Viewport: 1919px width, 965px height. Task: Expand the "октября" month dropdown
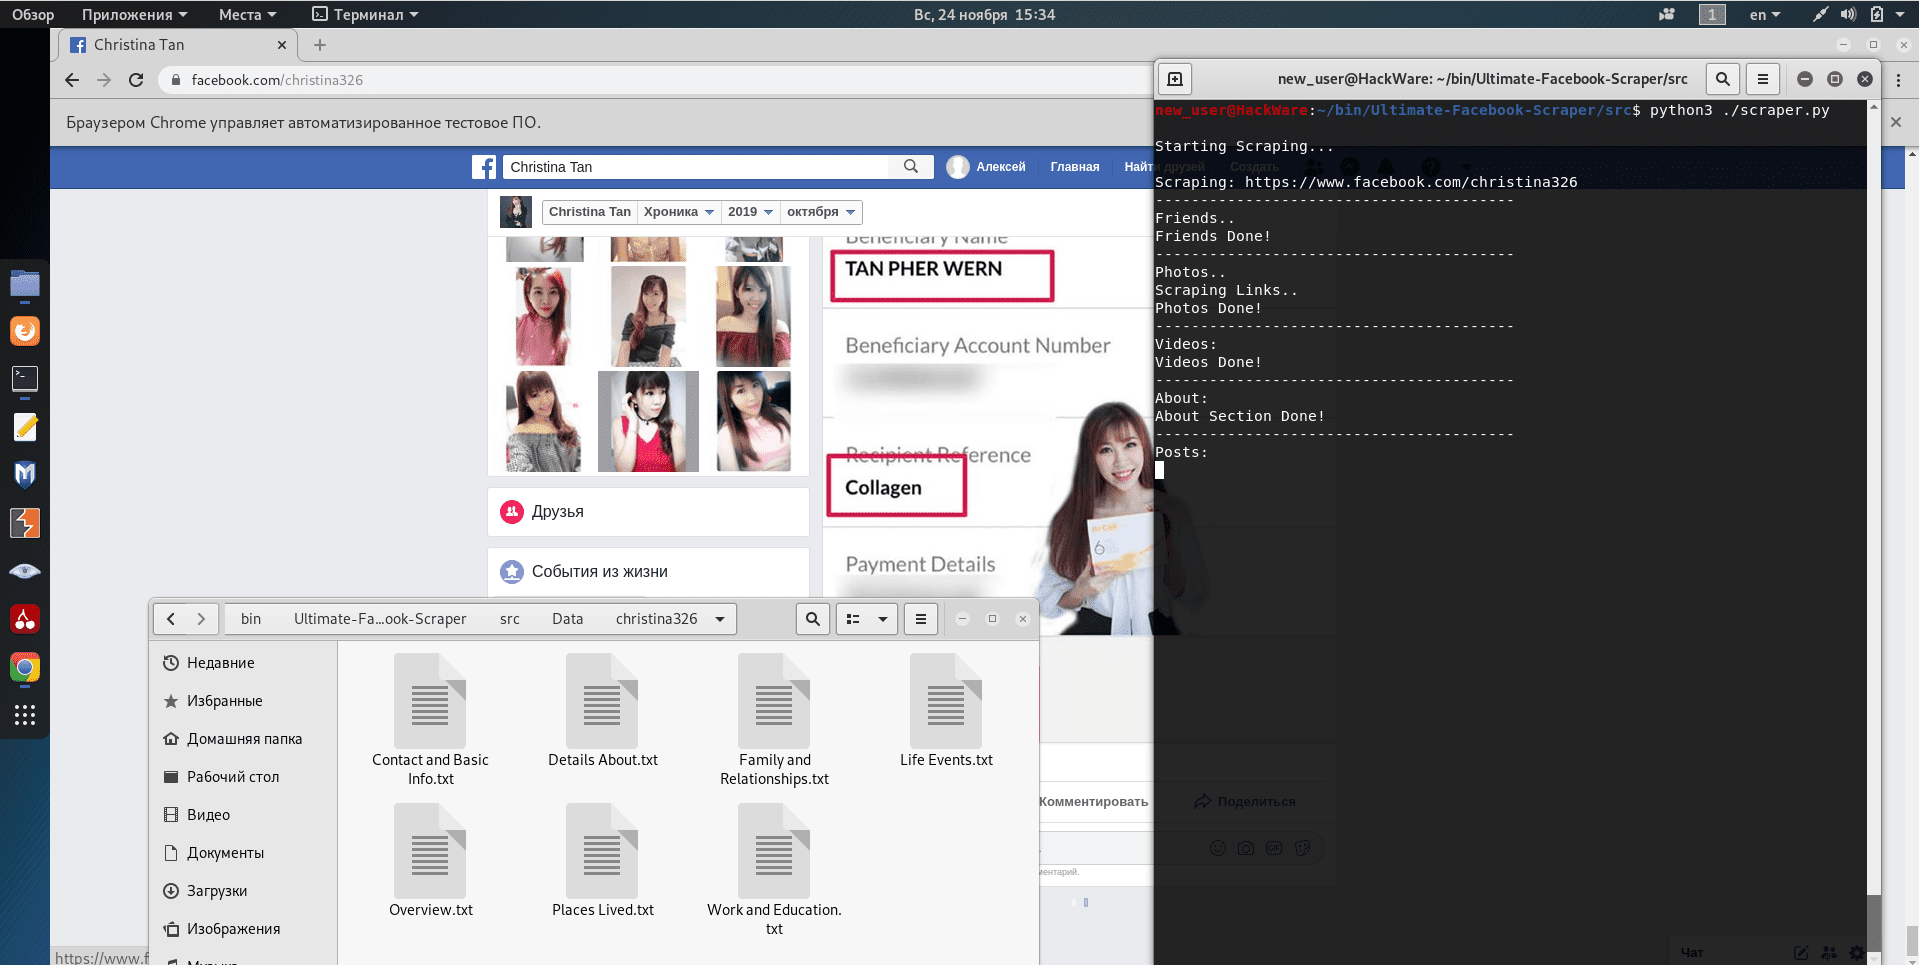coord(821,212)
